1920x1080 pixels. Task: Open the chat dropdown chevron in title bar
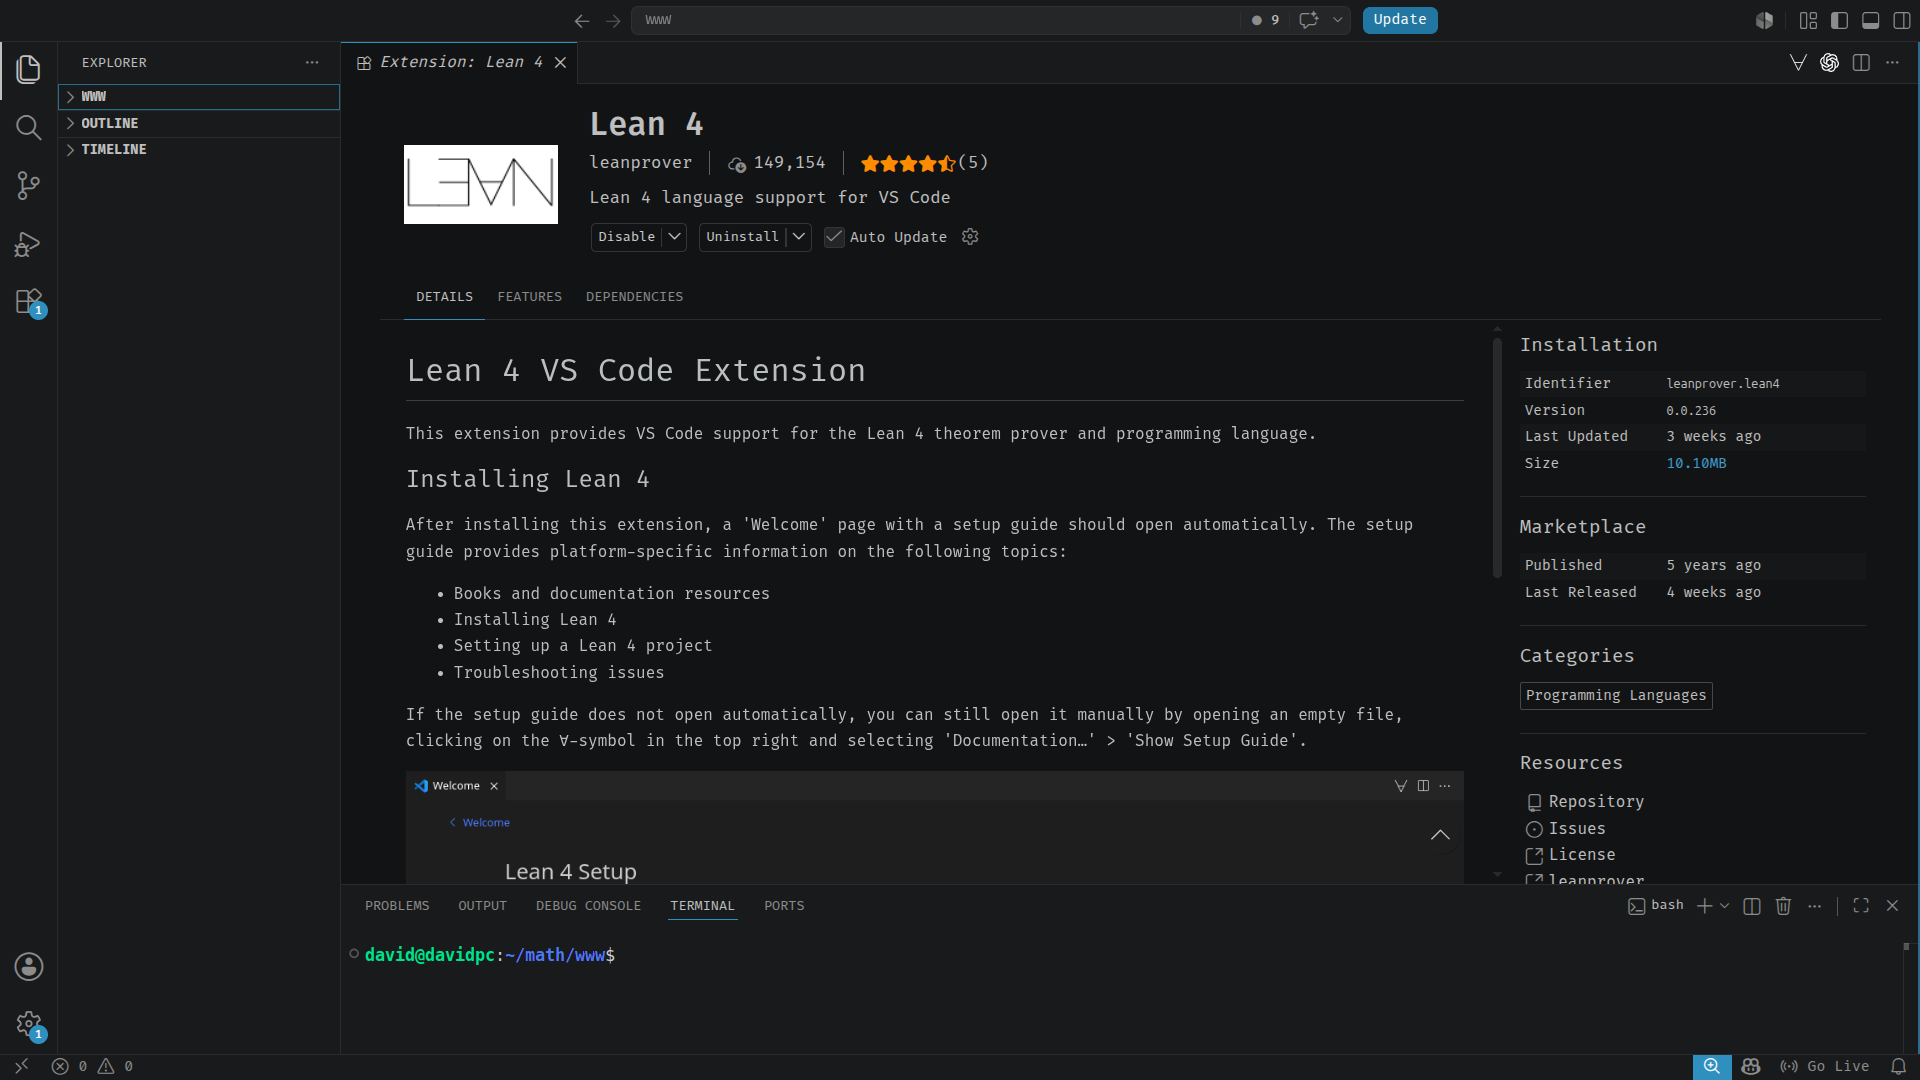tap(1337, 20)
